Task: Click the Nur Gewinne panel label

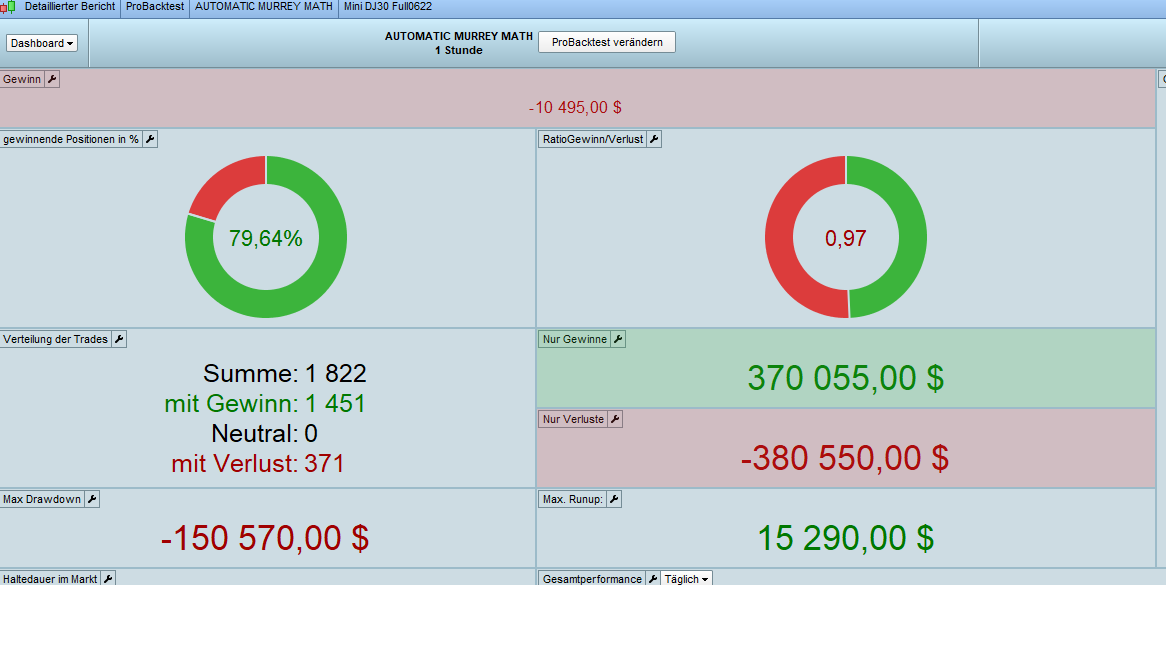Action: (x=574, y=339)
